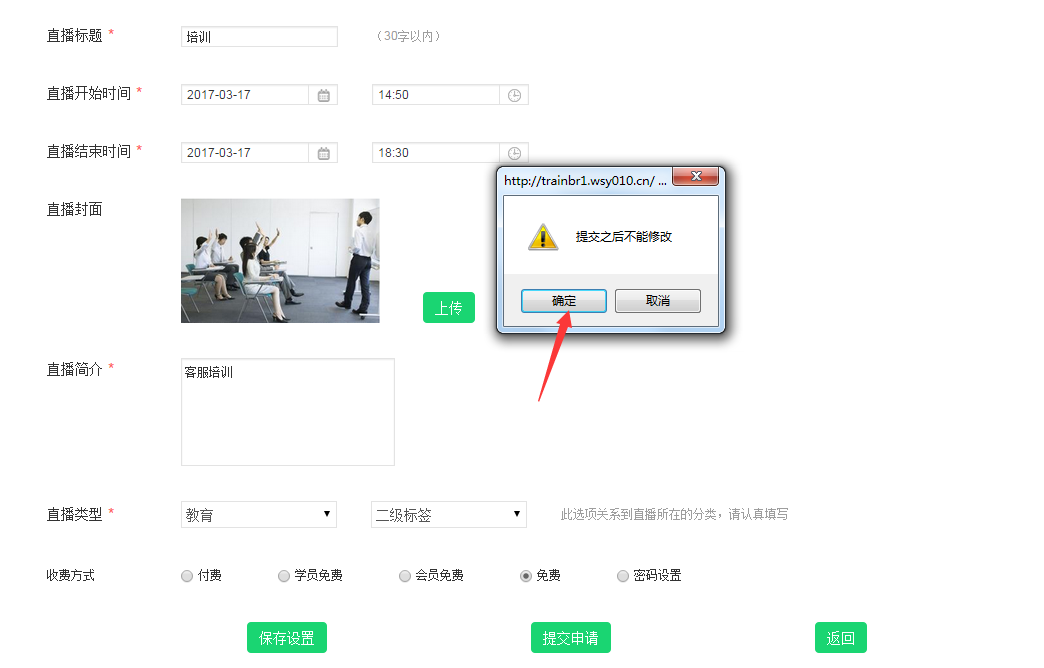Focus the 直播简介 description textarea
This screenshot has height=668, width=1044.
(288, 412)
